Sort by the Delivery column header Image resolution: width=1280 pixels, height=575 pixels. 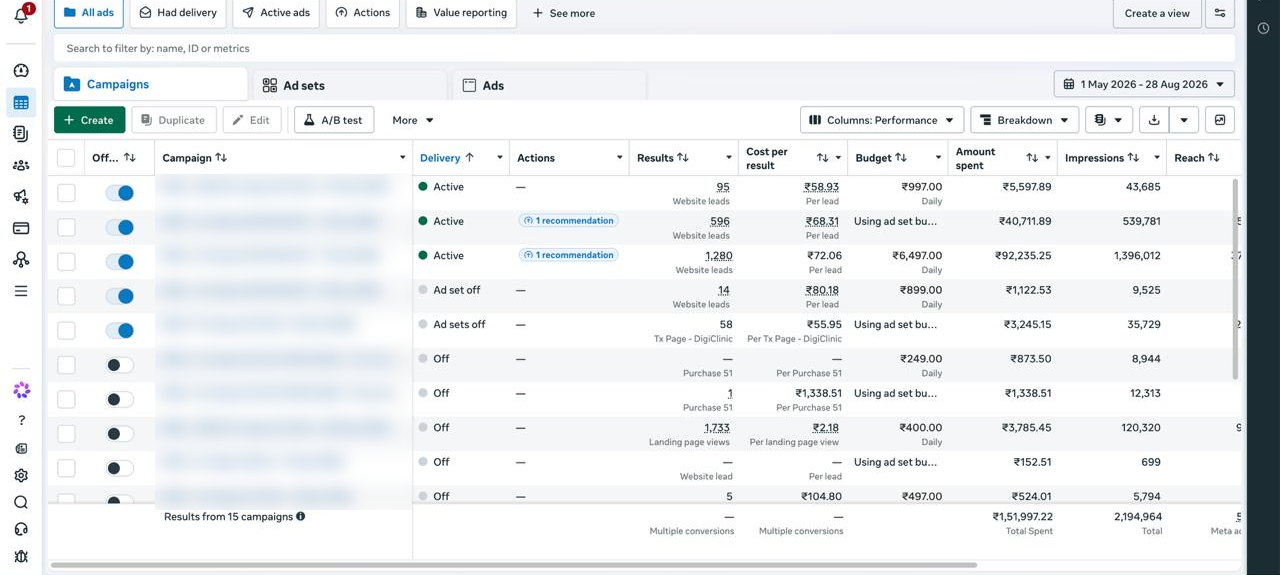447,158
